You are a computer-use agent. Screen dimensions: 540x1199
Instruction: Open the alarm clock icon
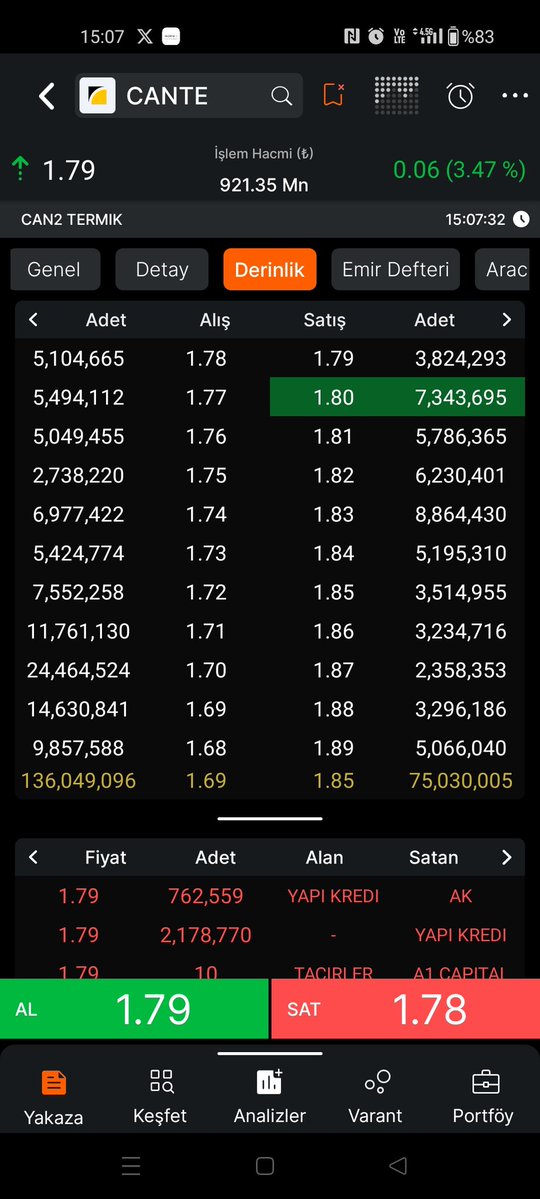(x=460, y=95)
